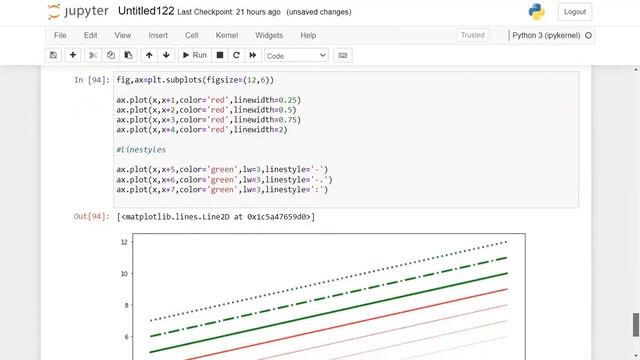Open the Kernel menu

click(227, 36)
